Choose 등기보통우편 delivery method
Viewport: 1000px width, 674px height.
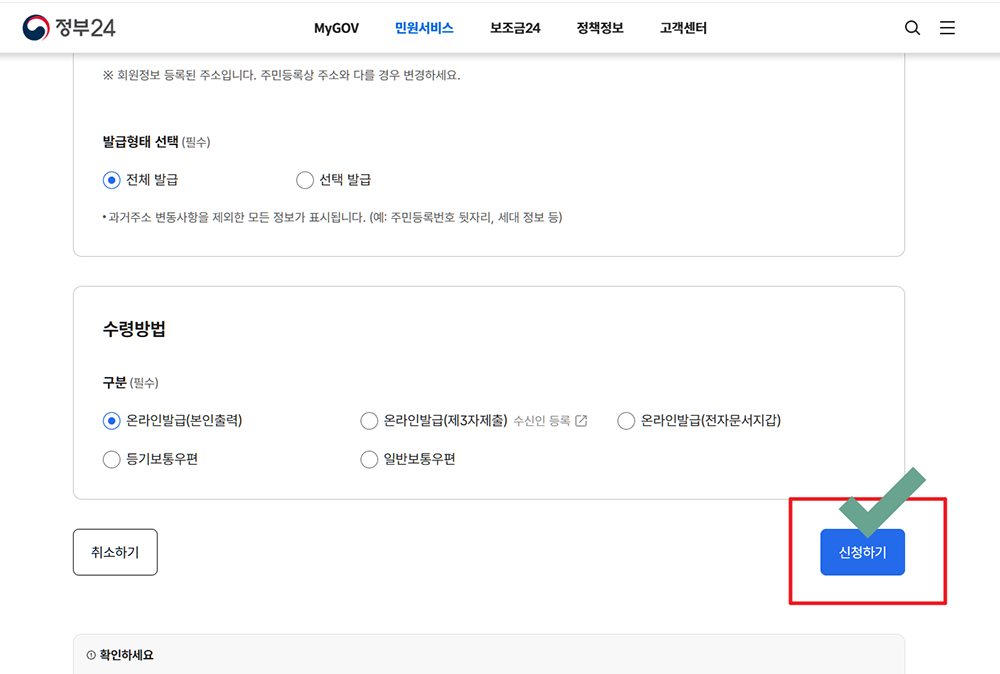coord(112,459)
